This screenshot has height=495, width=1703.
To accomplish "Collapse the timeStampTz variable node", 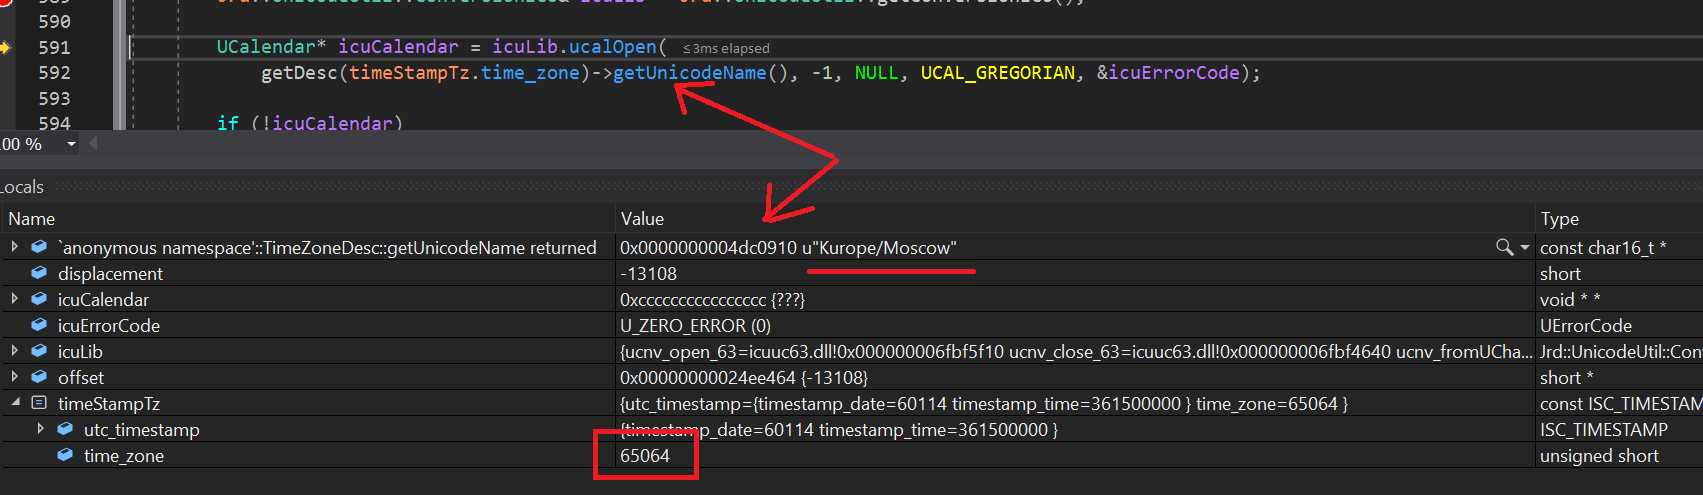I will 14,403.
